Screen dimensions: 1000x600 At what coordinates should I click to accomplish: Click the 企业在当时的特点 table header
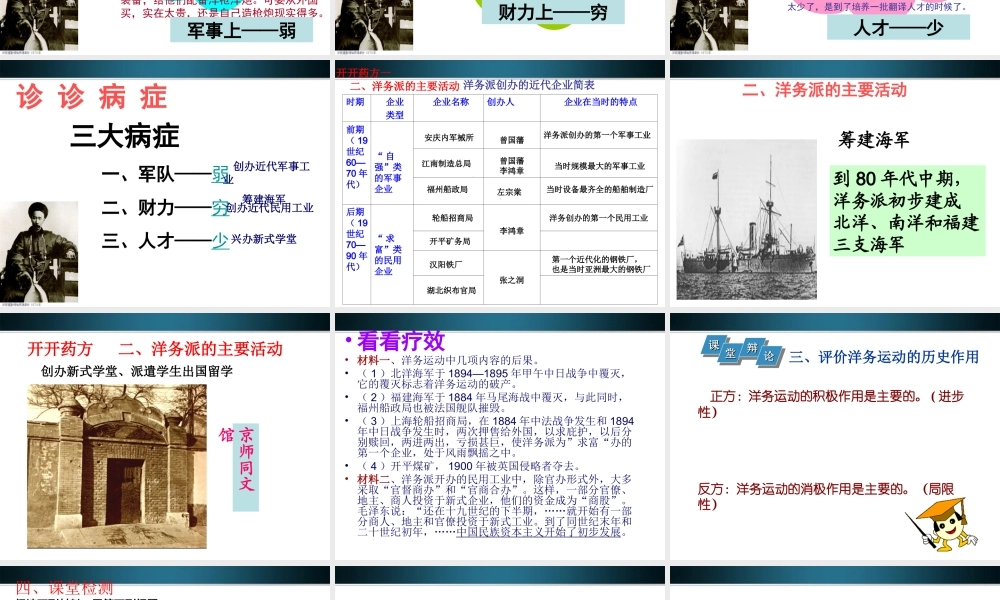[x=600, y=102]
